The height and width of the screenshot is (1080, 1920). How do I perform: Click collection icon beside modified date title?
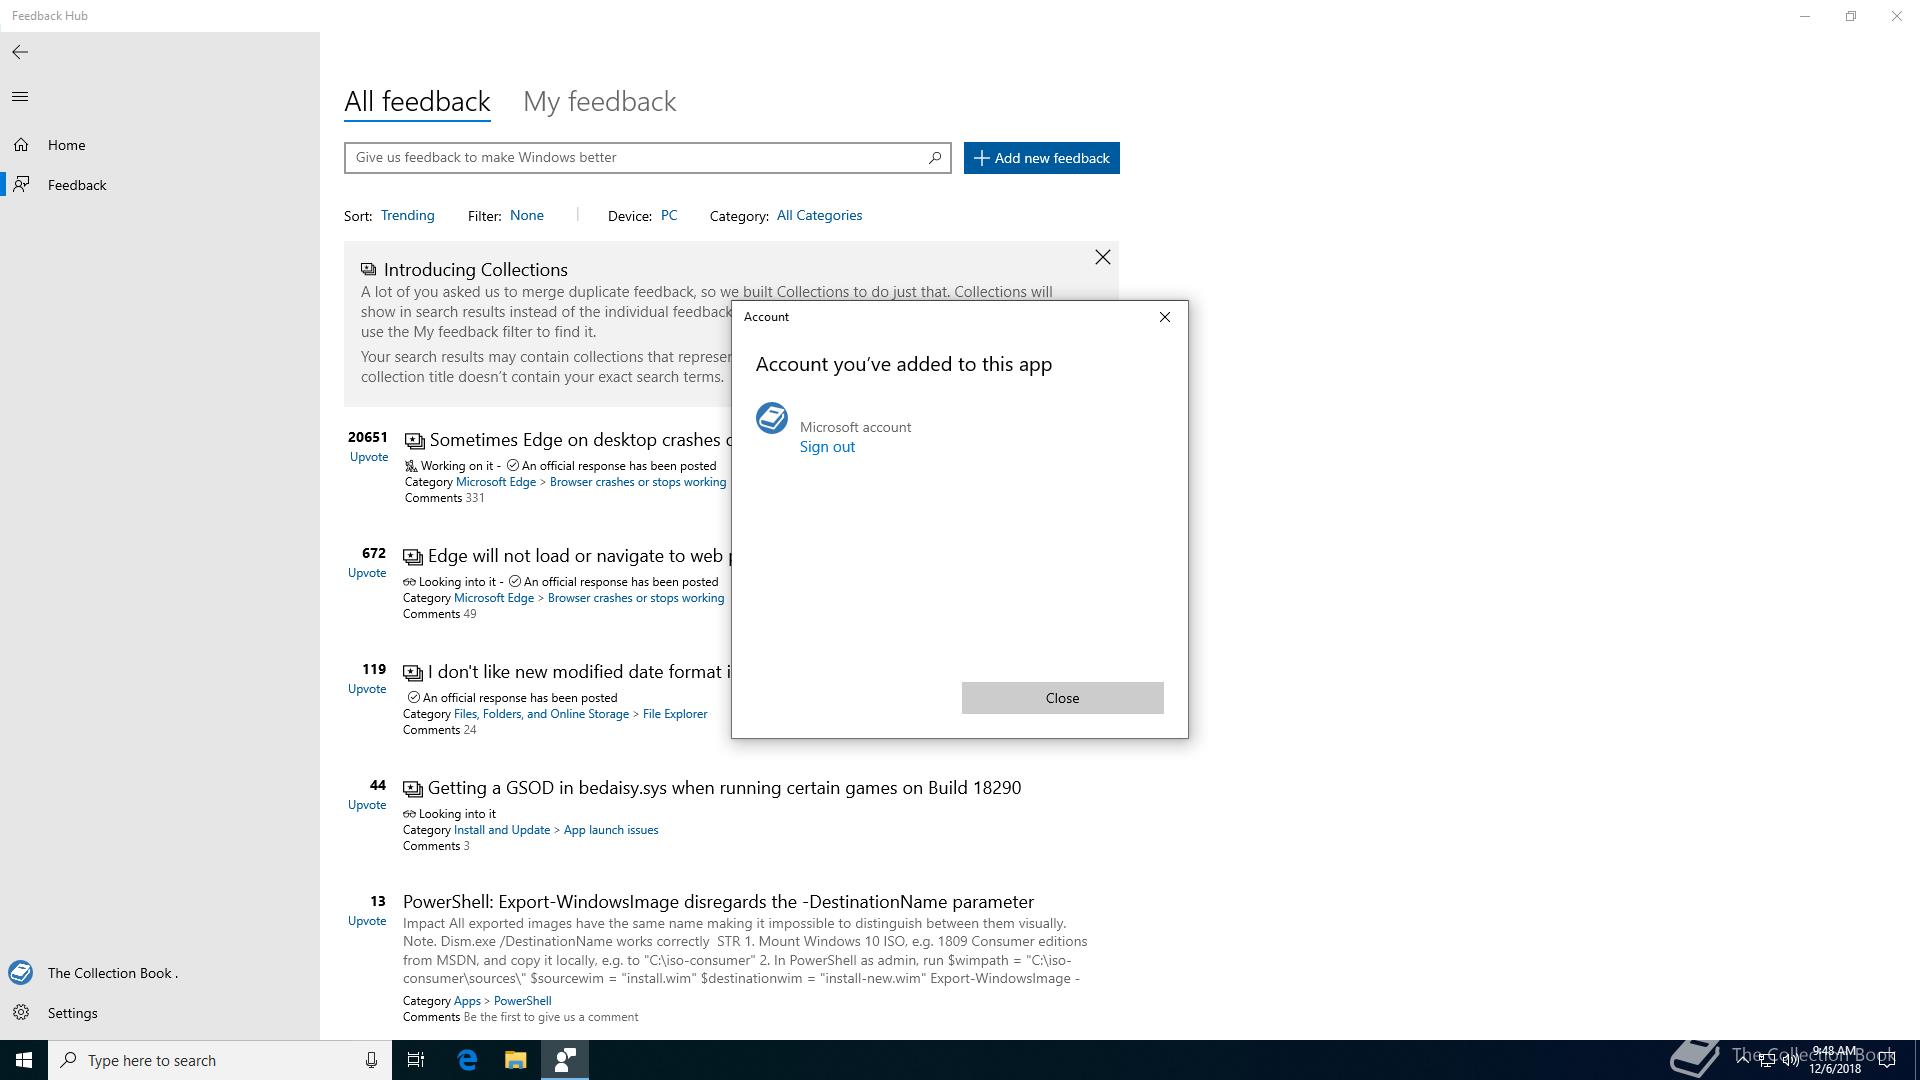[x=413, y=673]
